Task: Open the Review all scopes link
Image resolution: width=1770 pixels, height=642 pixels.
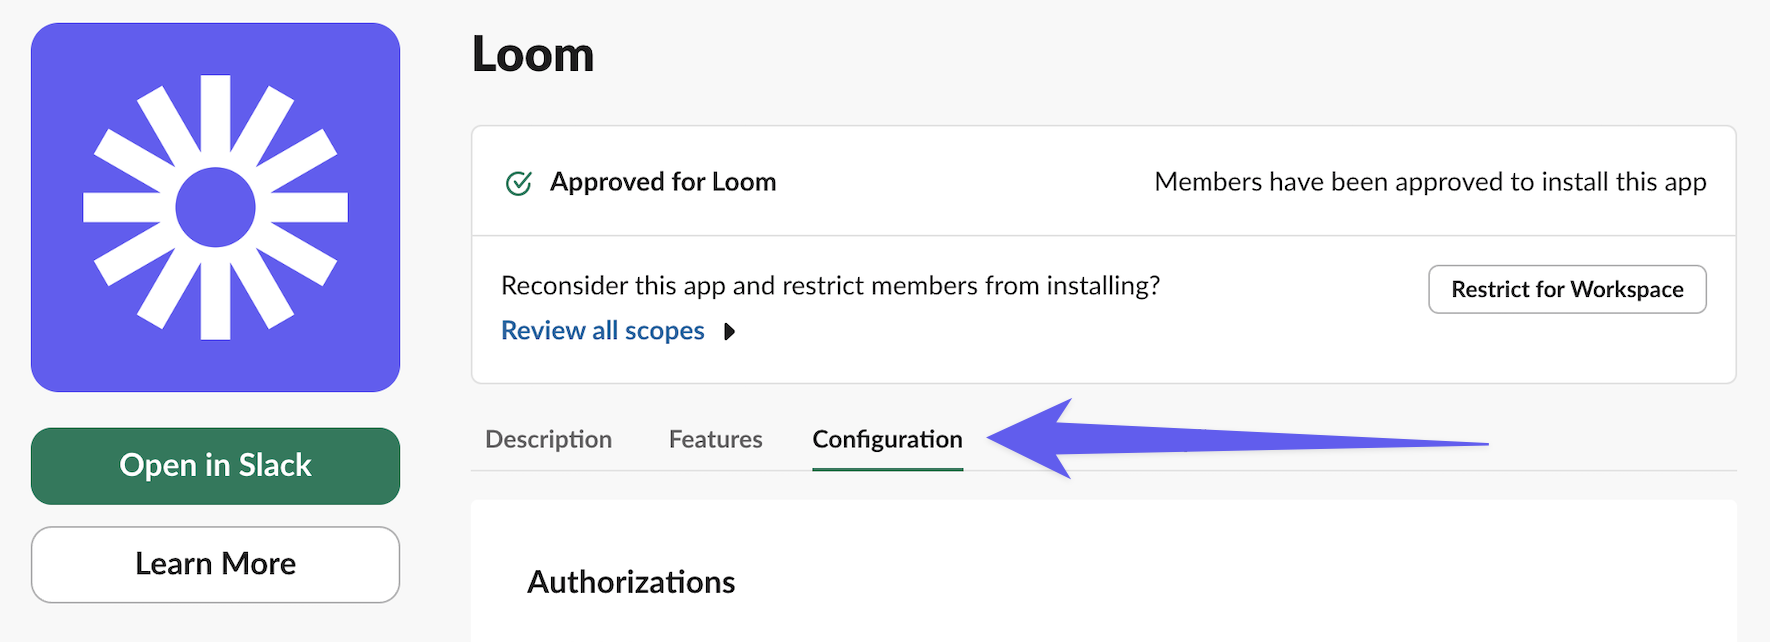Action: (602, 331)
